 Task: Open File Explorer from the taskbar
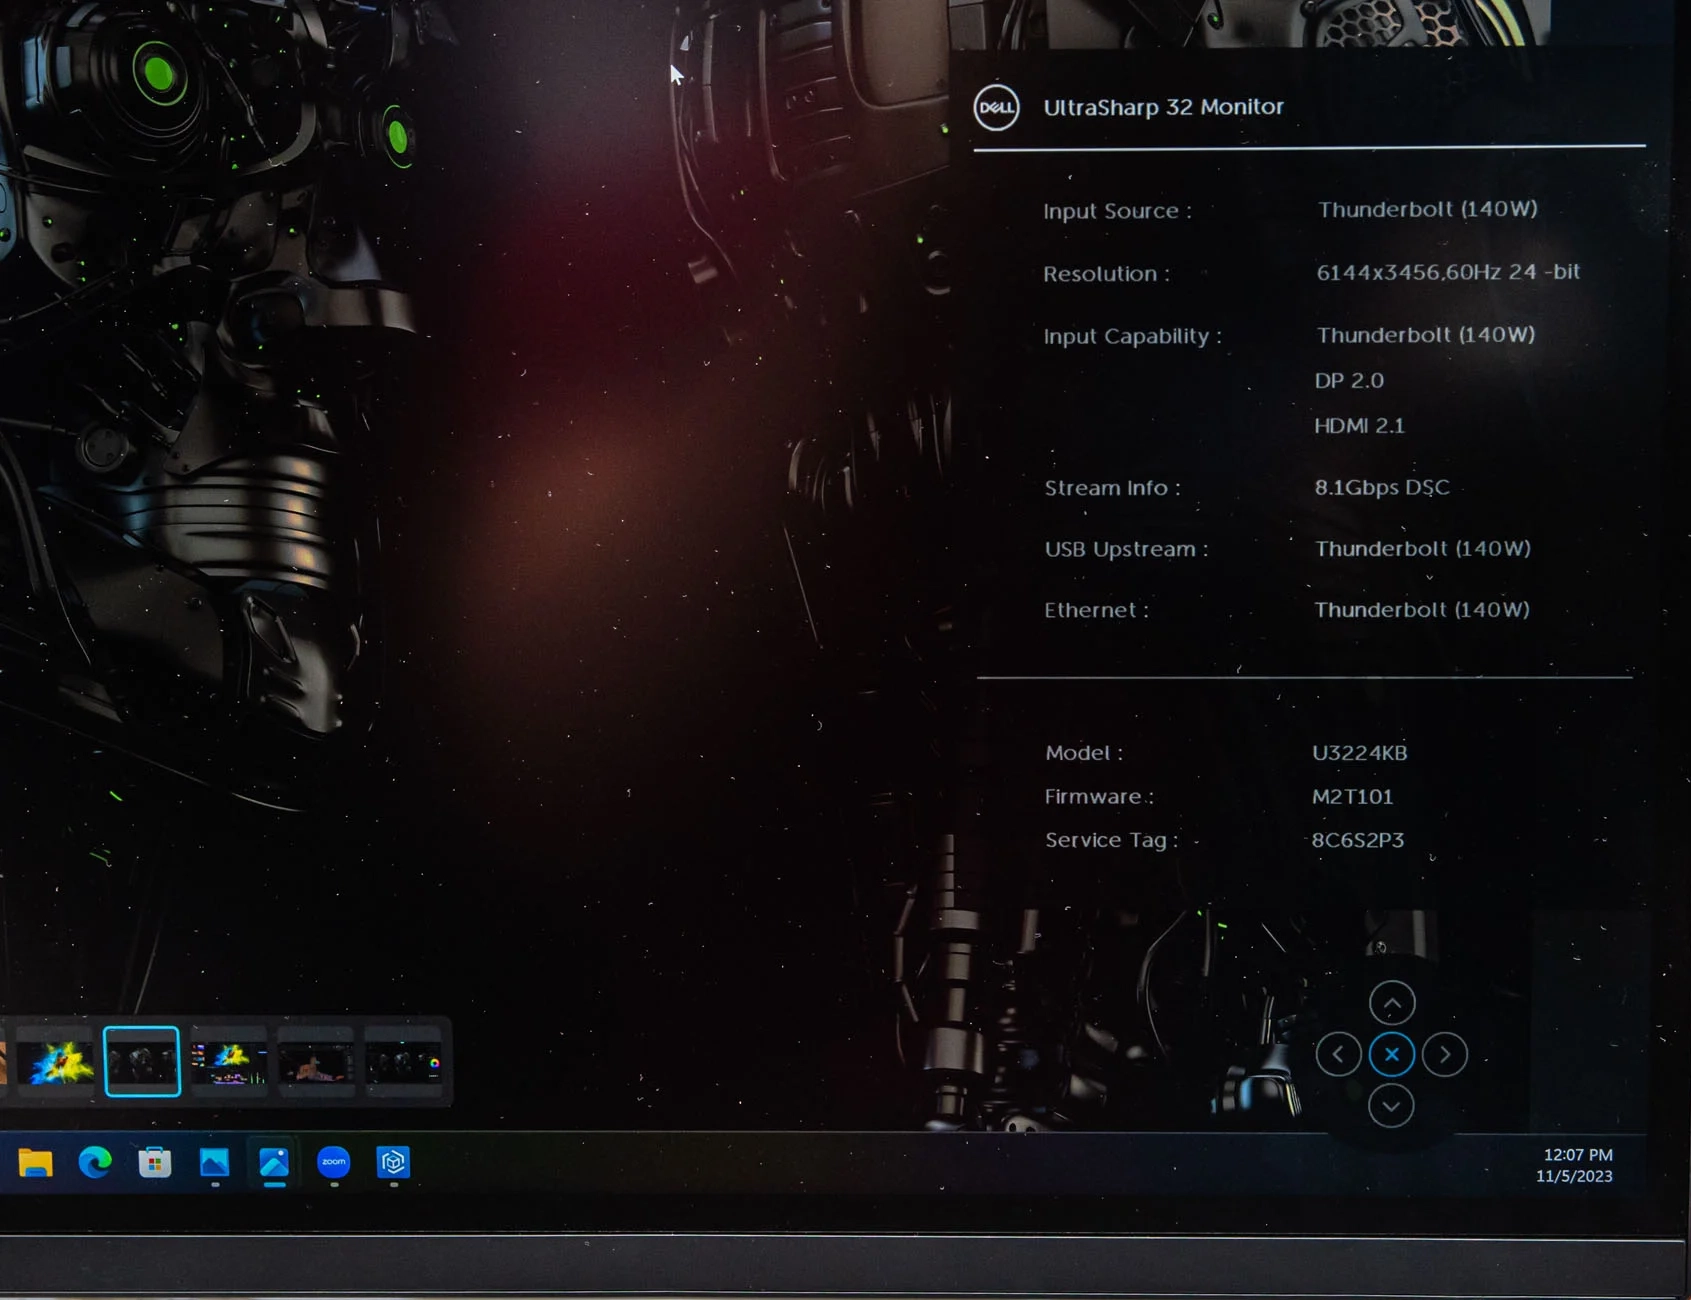[x=35, y=1162]
